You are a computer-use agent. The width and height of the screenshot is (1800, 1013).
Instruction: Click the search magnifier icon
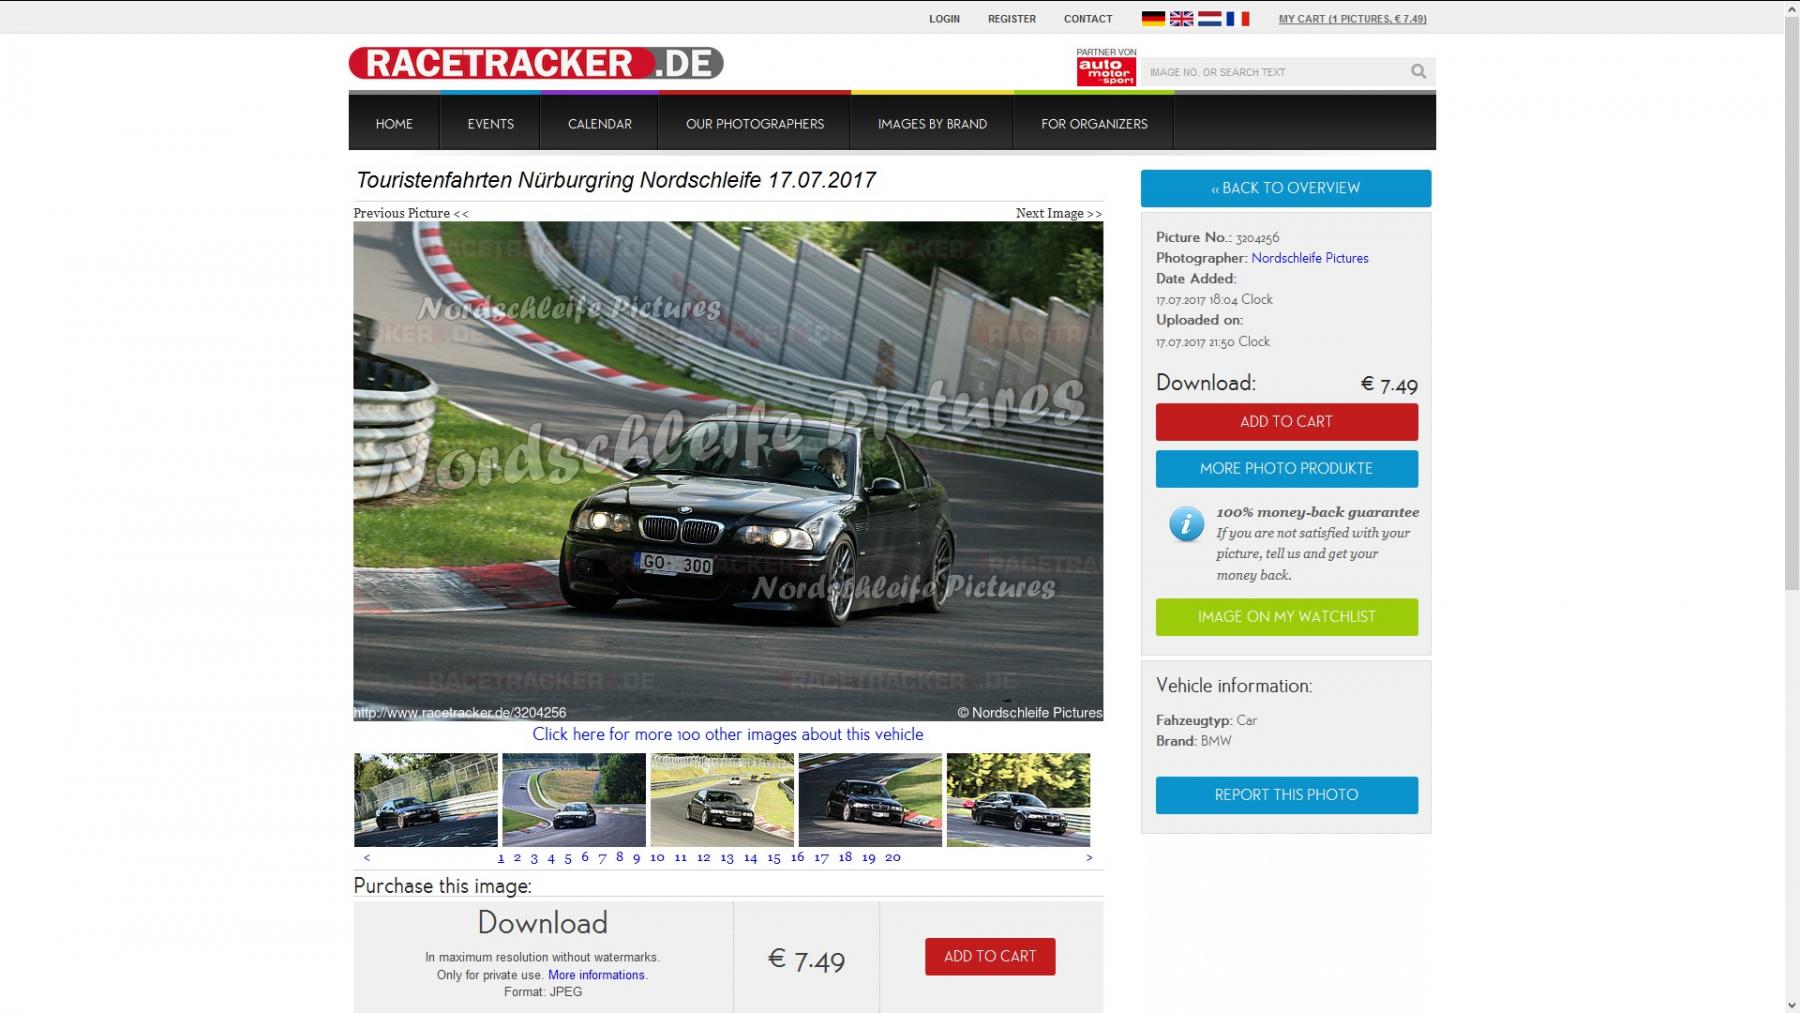click(1418, 71)
